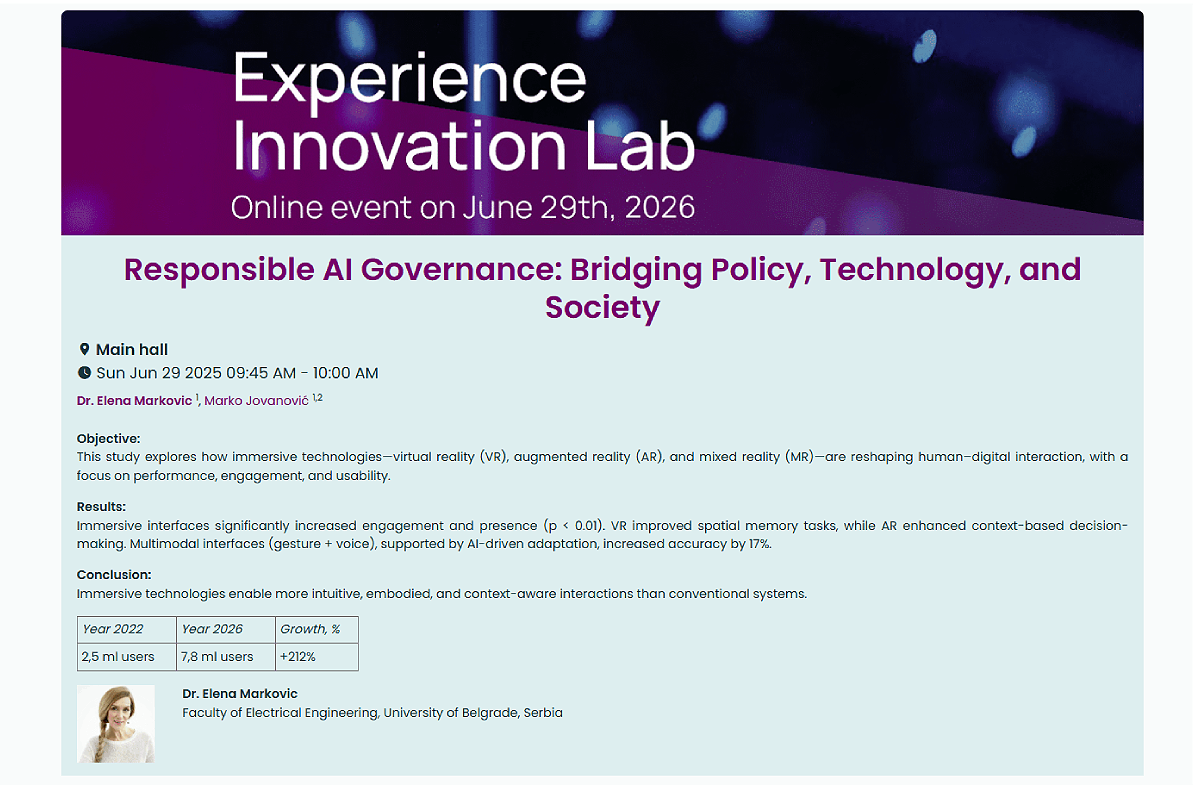This screenshot has height=785, width=1200.
Task: Click Dr. Elena Markovic's portrait photo
Action: pyautogui.click(x=116, y=724)
